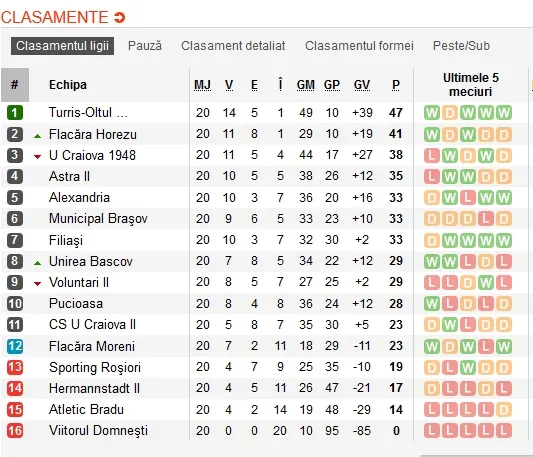Click the orange arrow icon beside CLASAMENTE
This screenshot has height=457, width=533.
120,17
